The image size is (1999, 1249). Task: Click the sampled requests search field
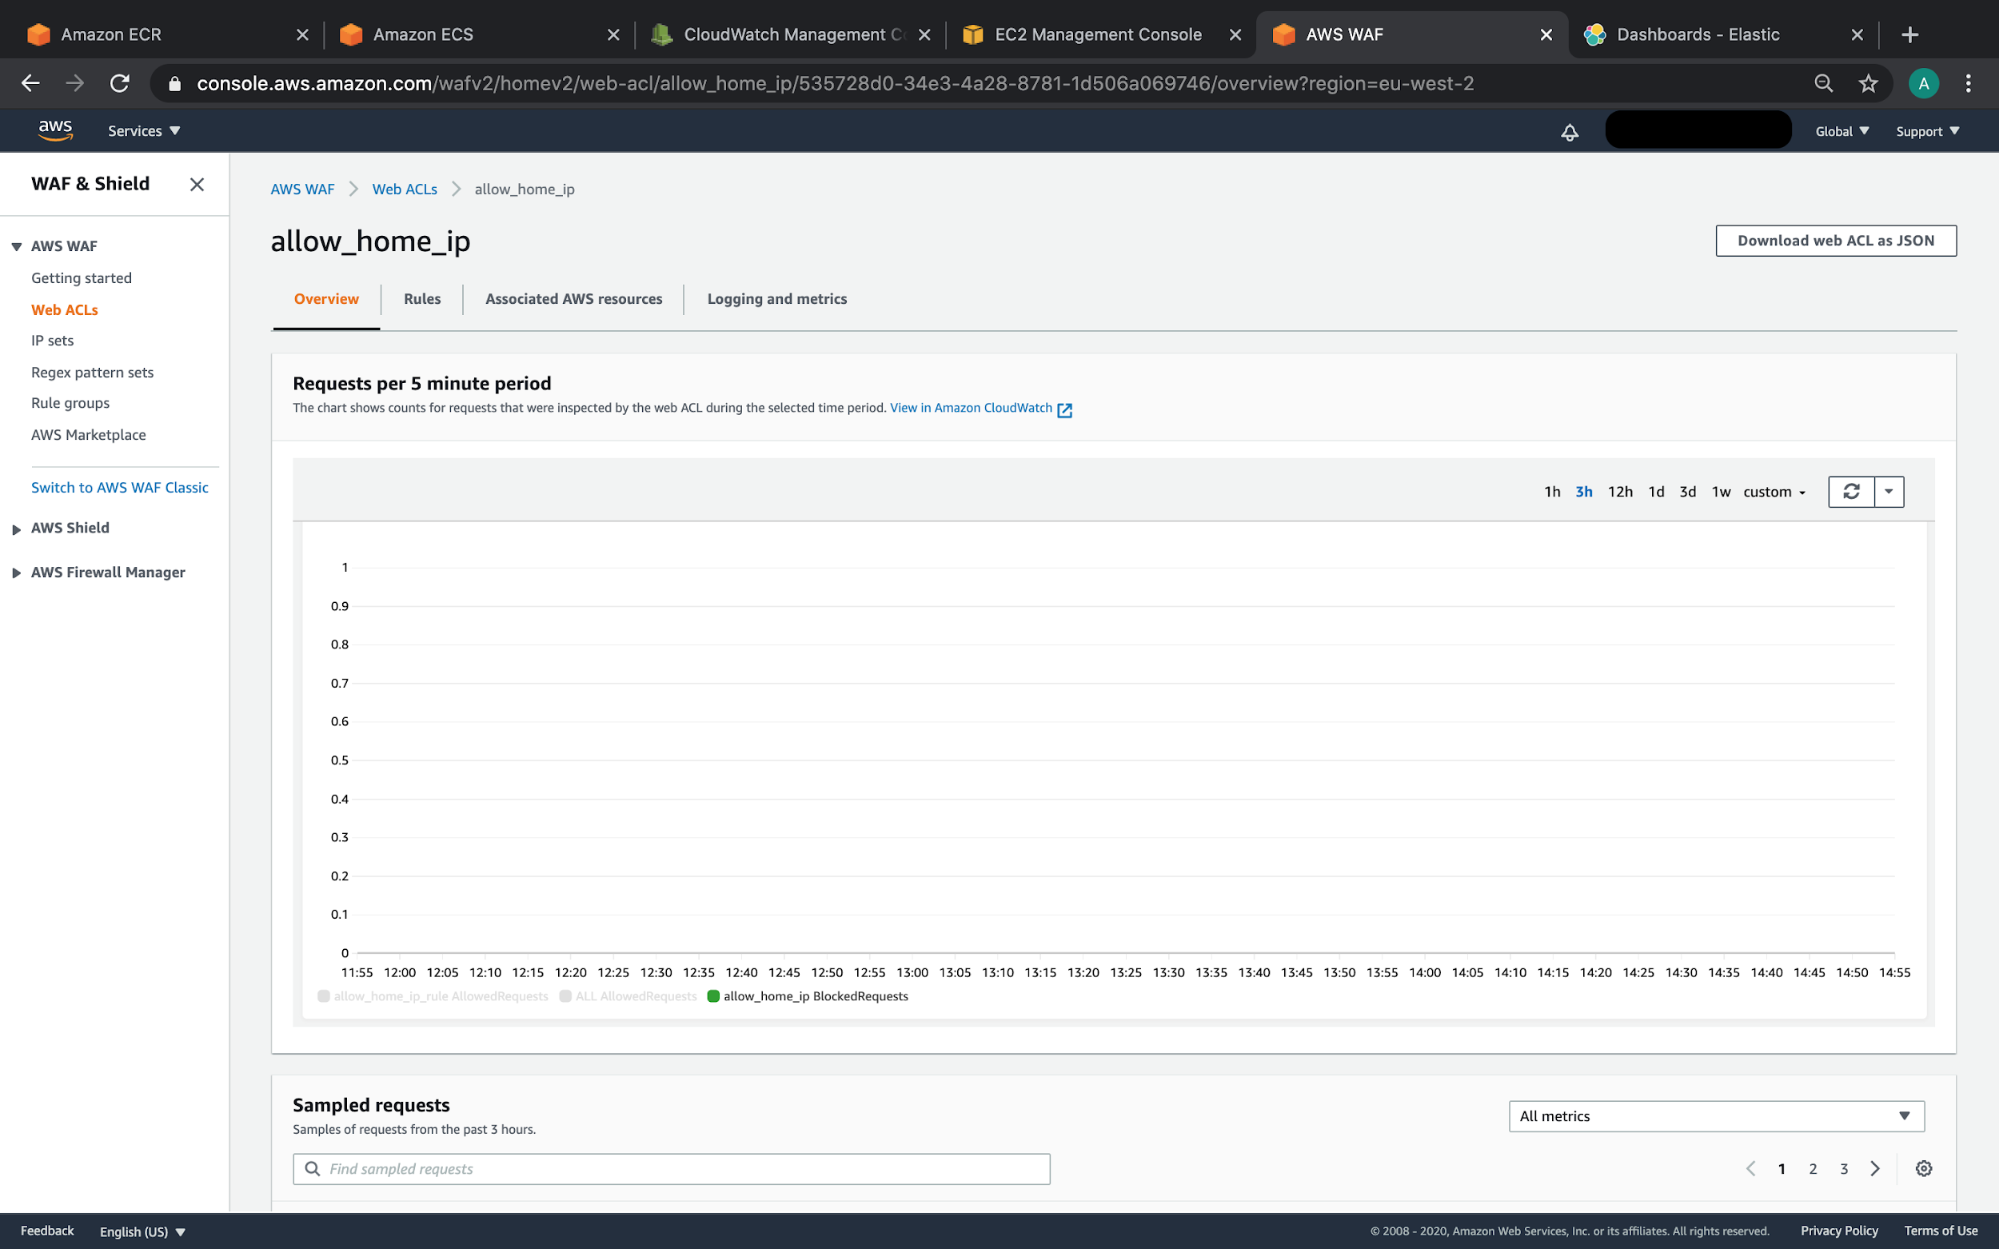(670, 1168)
